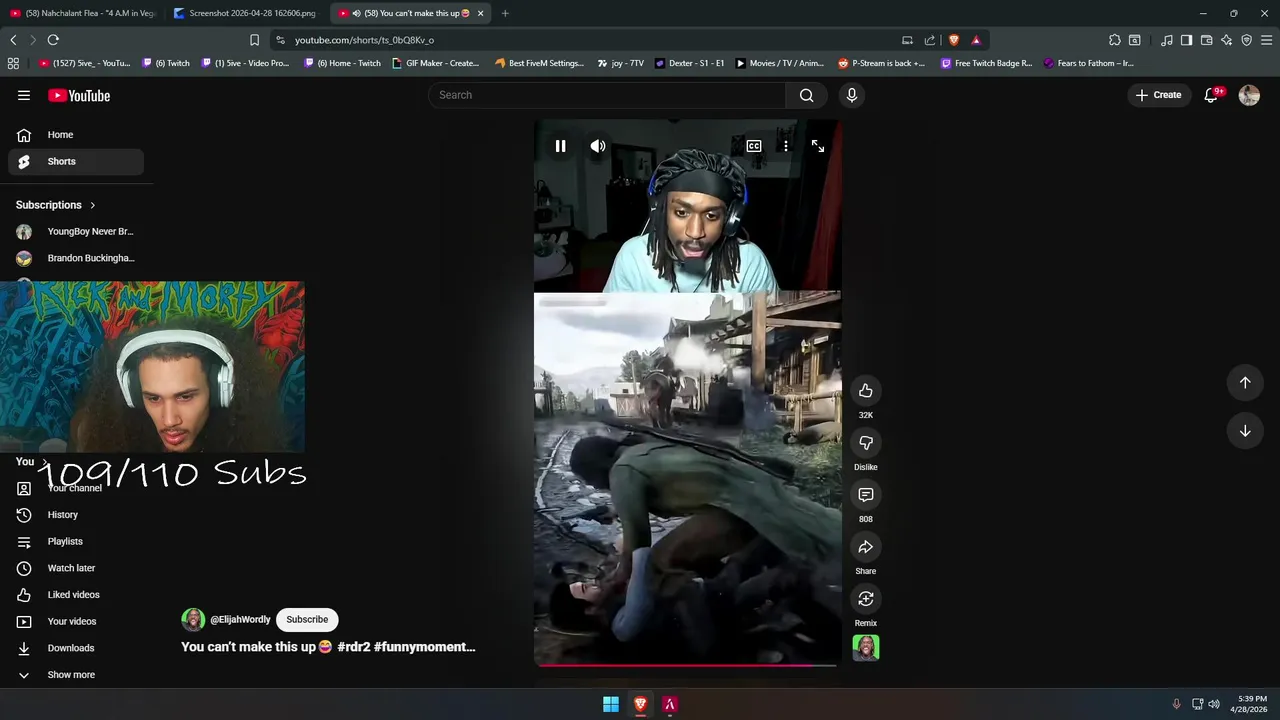Like the Short with 32K likes

(x=866, y=391)
